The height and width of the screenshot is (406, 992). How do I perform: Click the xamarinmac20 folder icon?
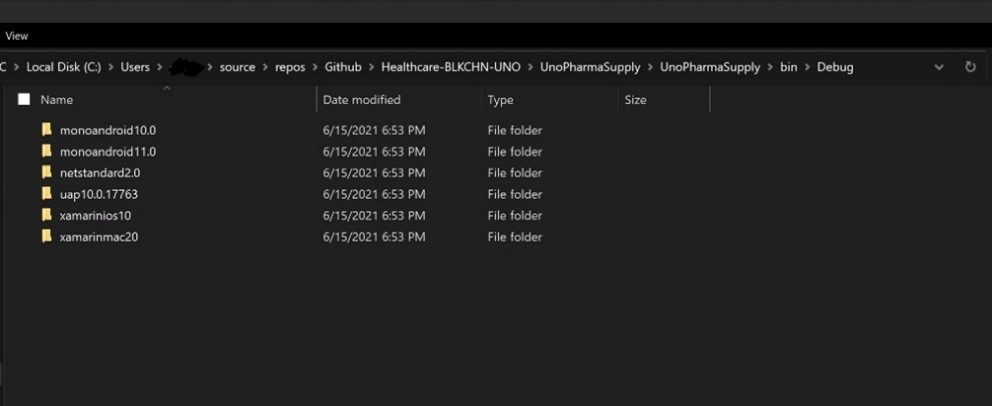[x=46, y=237]
